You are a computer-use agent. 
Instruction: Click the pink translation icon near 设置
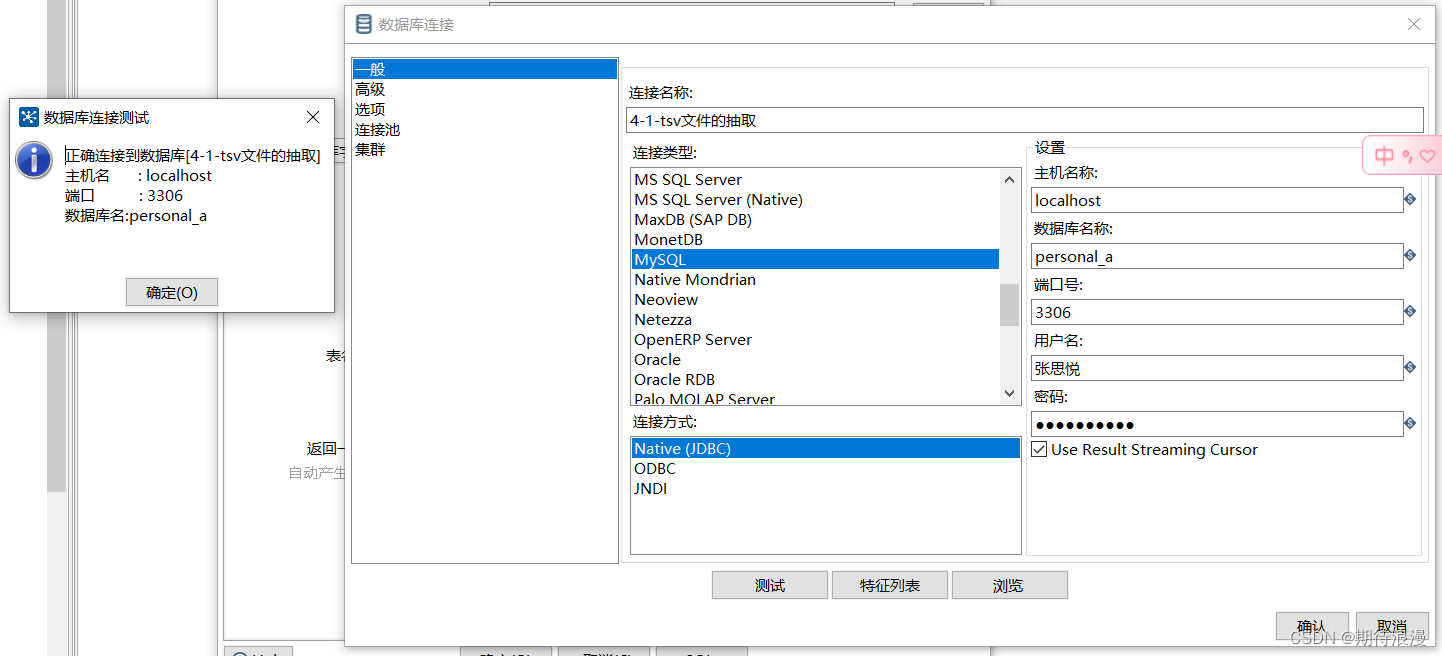(1400, 155)
